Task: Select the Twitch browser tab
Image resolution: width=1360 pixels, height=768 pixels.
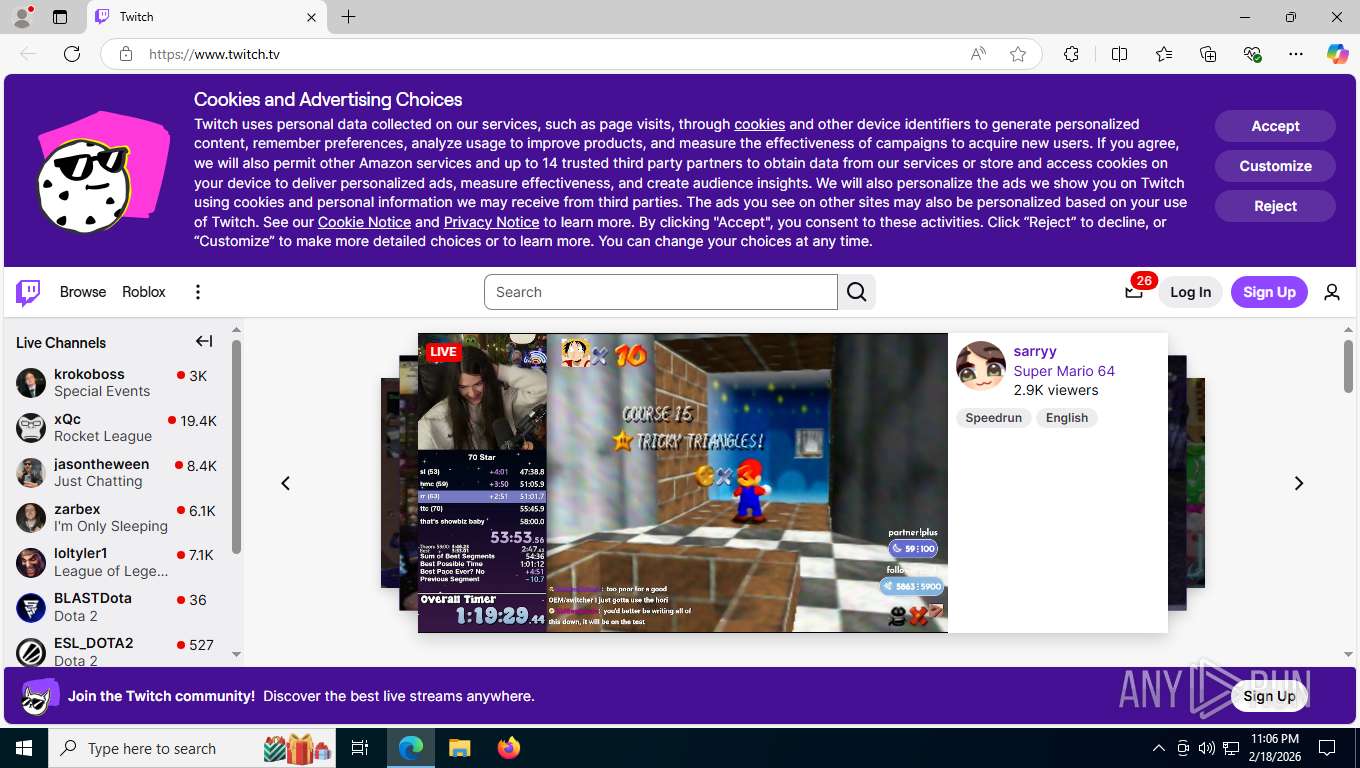Action: (x=205, y=17)
